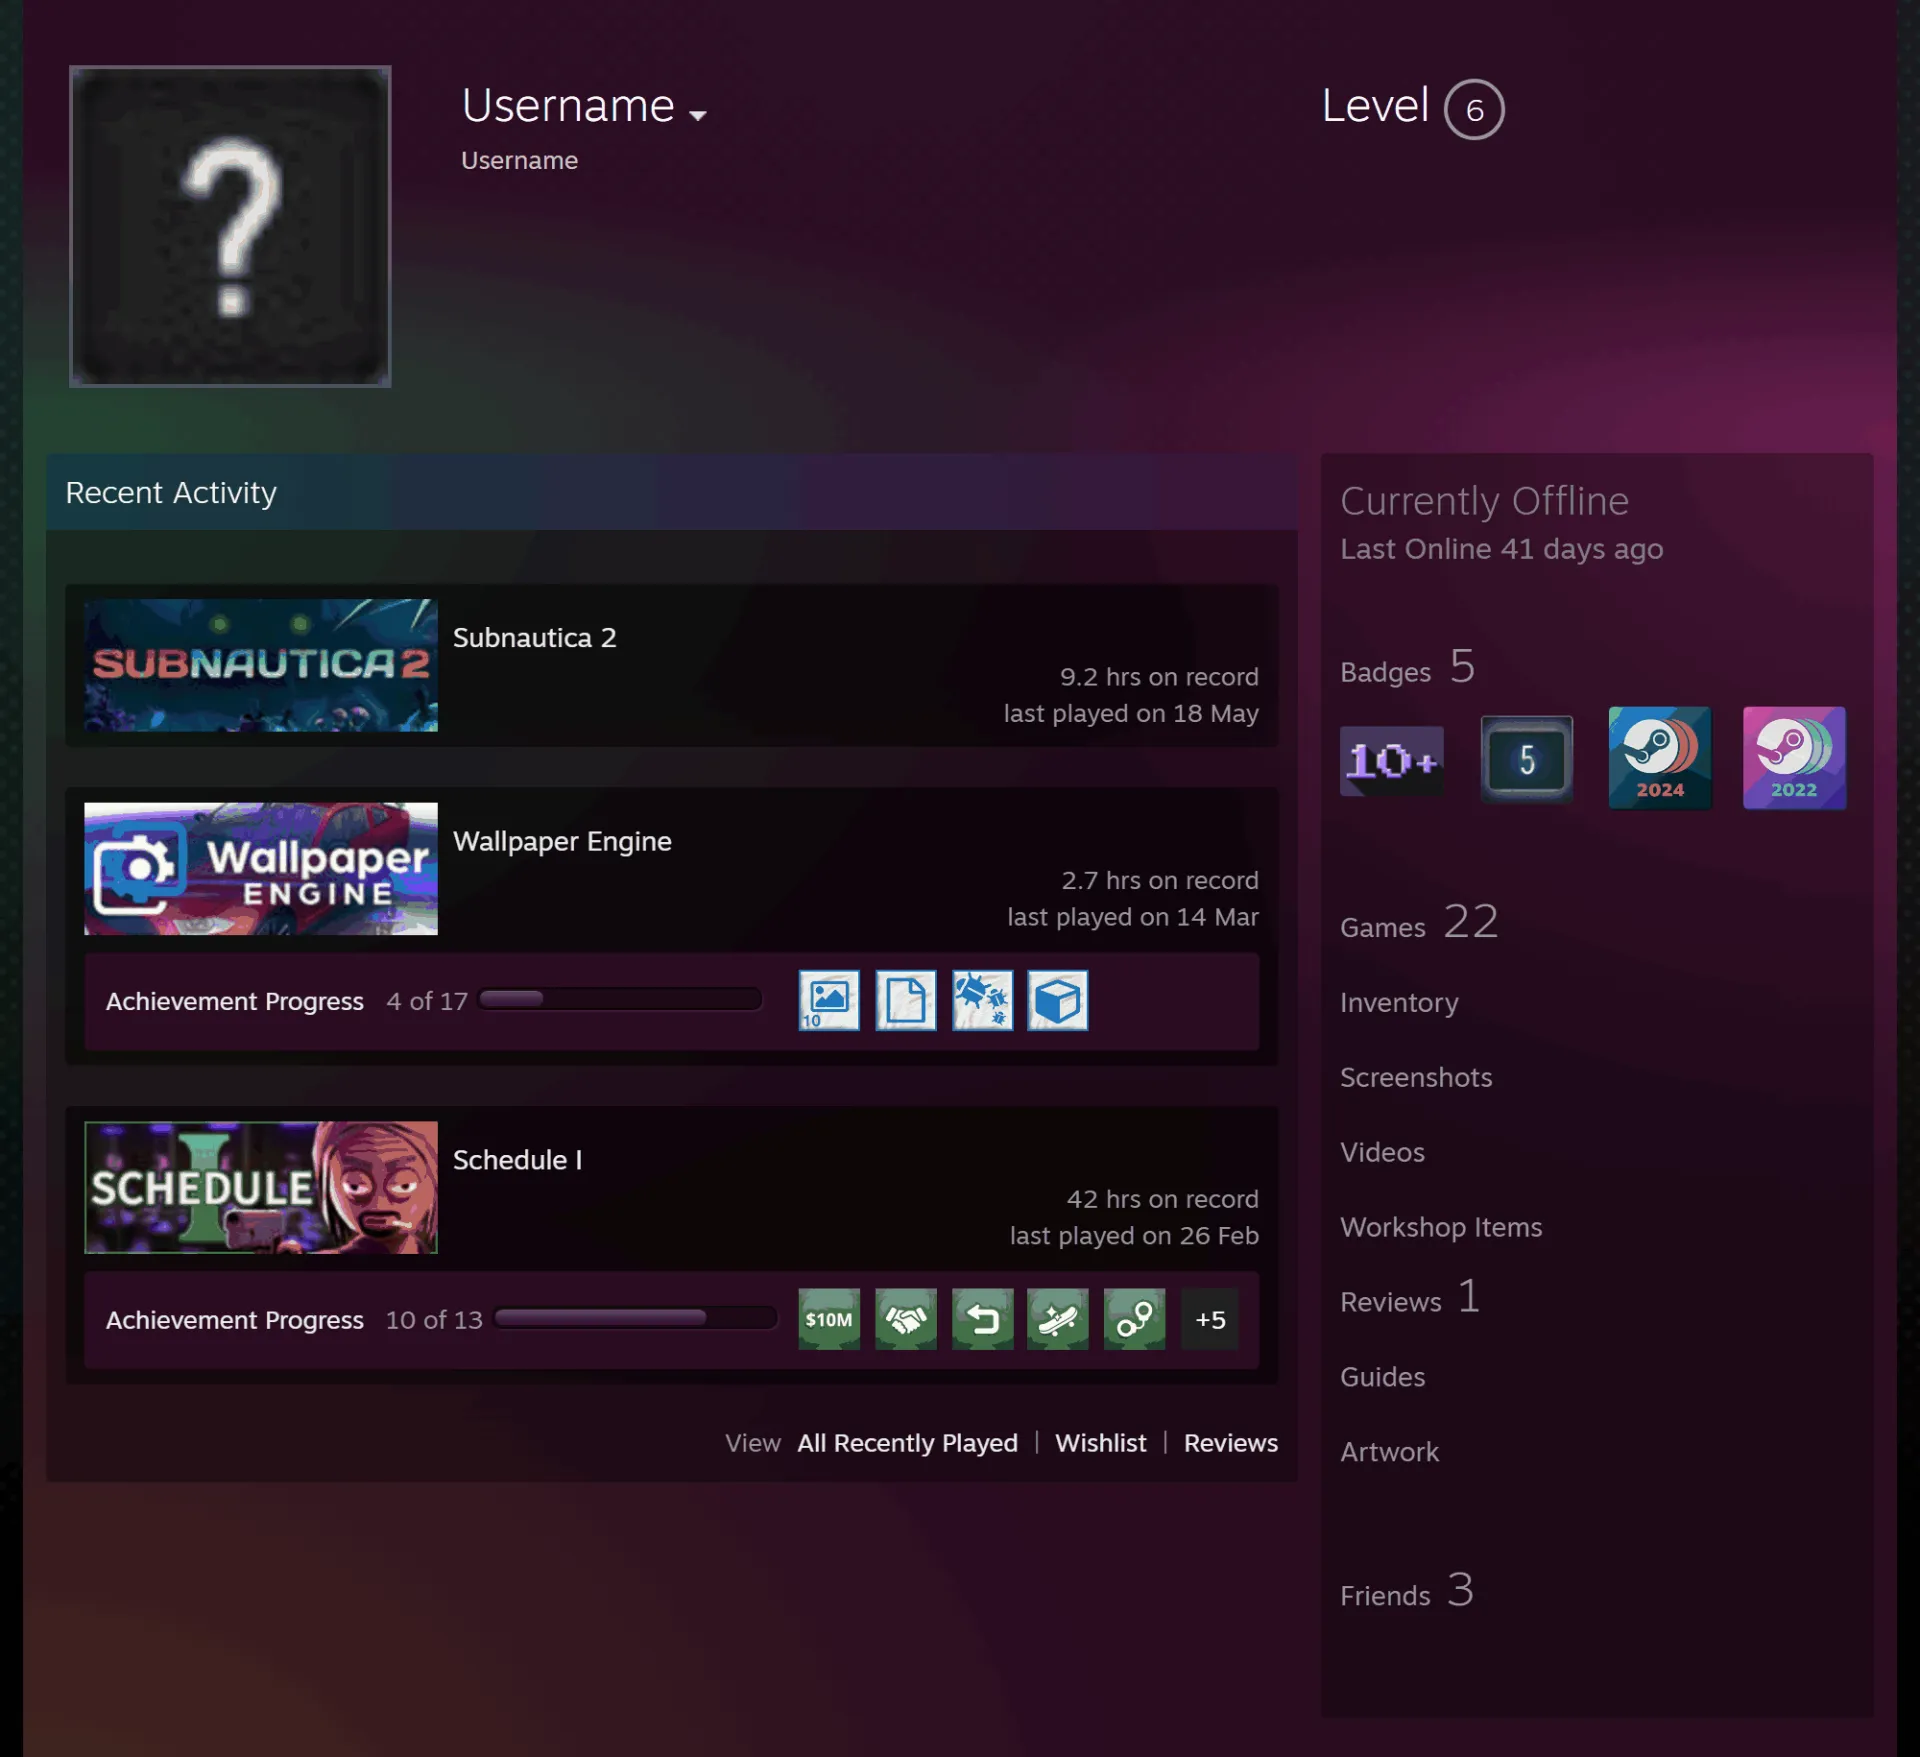The height and width of the screenshot is (1757, 1920).
Task: Open the Wallpaper Engine cube achievement icon
Action: point(1058,1000)
